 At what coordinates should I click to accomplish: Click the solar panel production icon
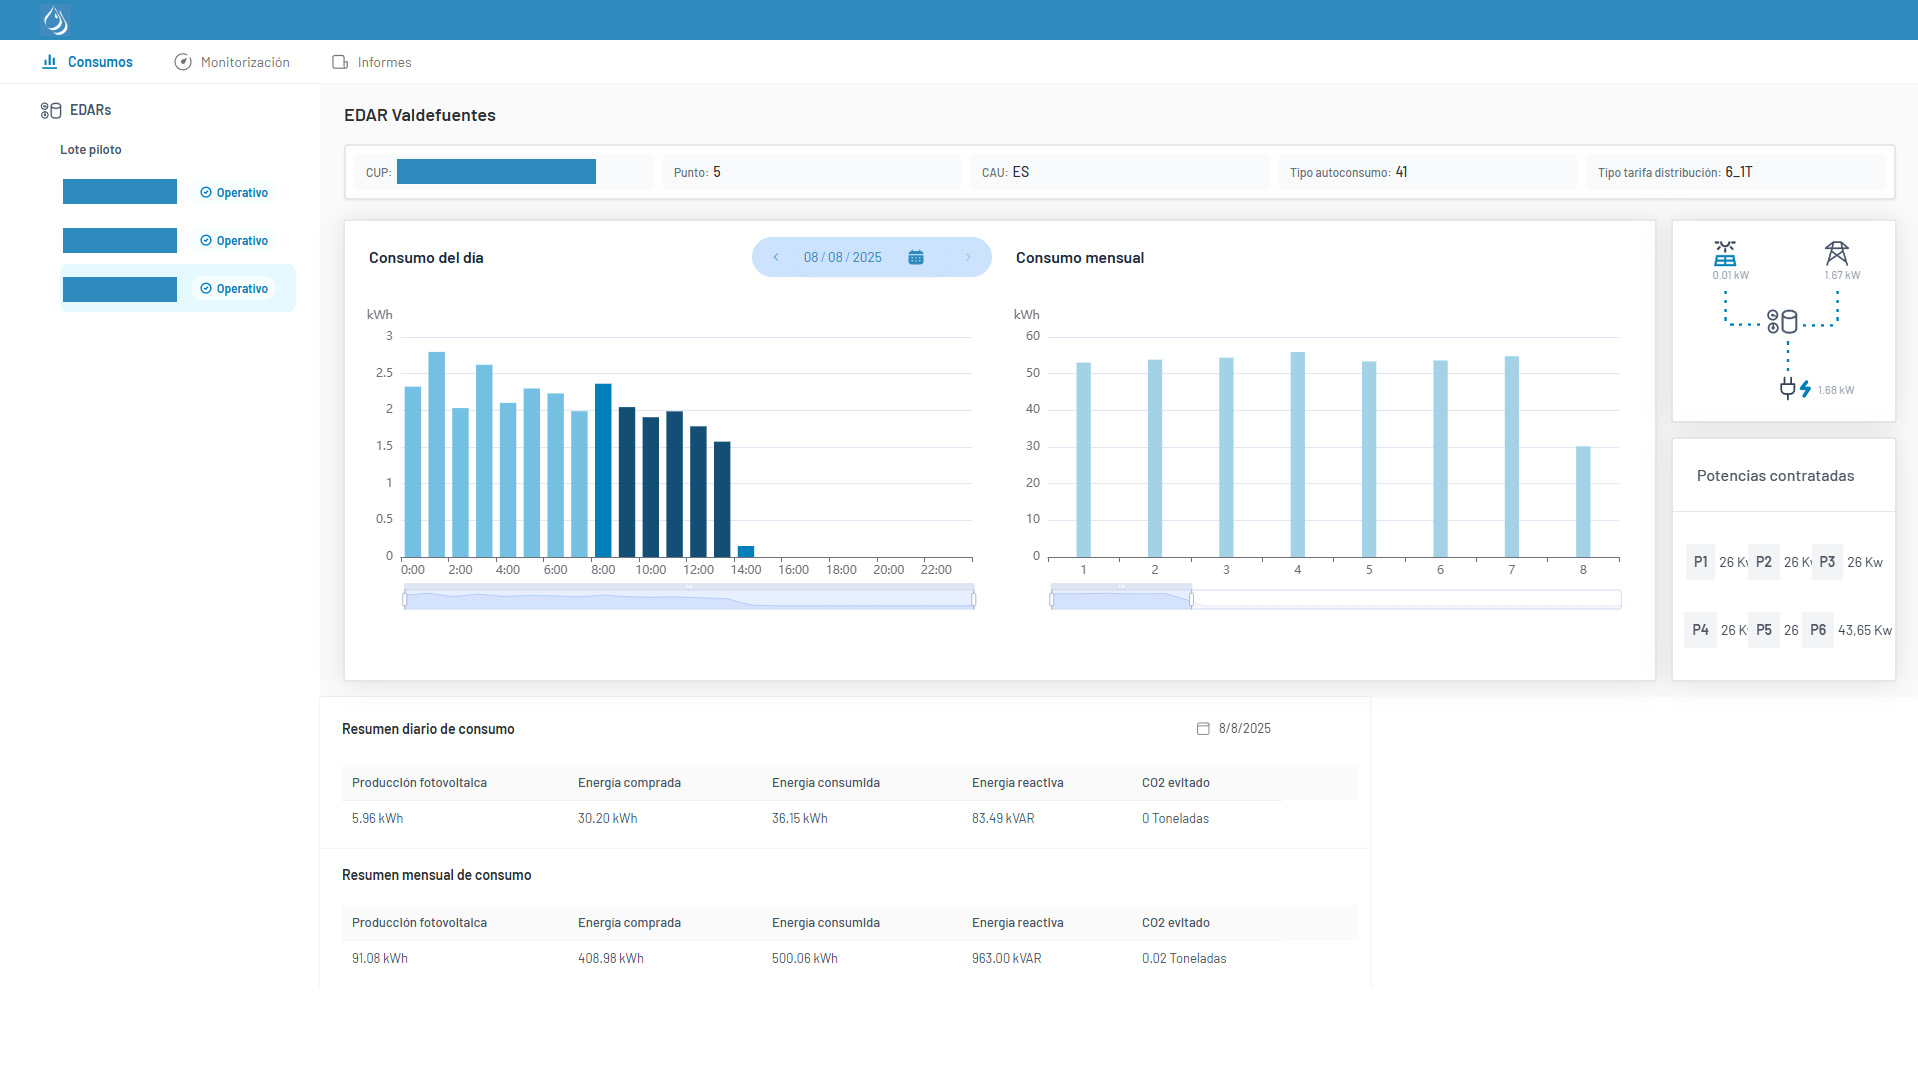coord(1725,253)
